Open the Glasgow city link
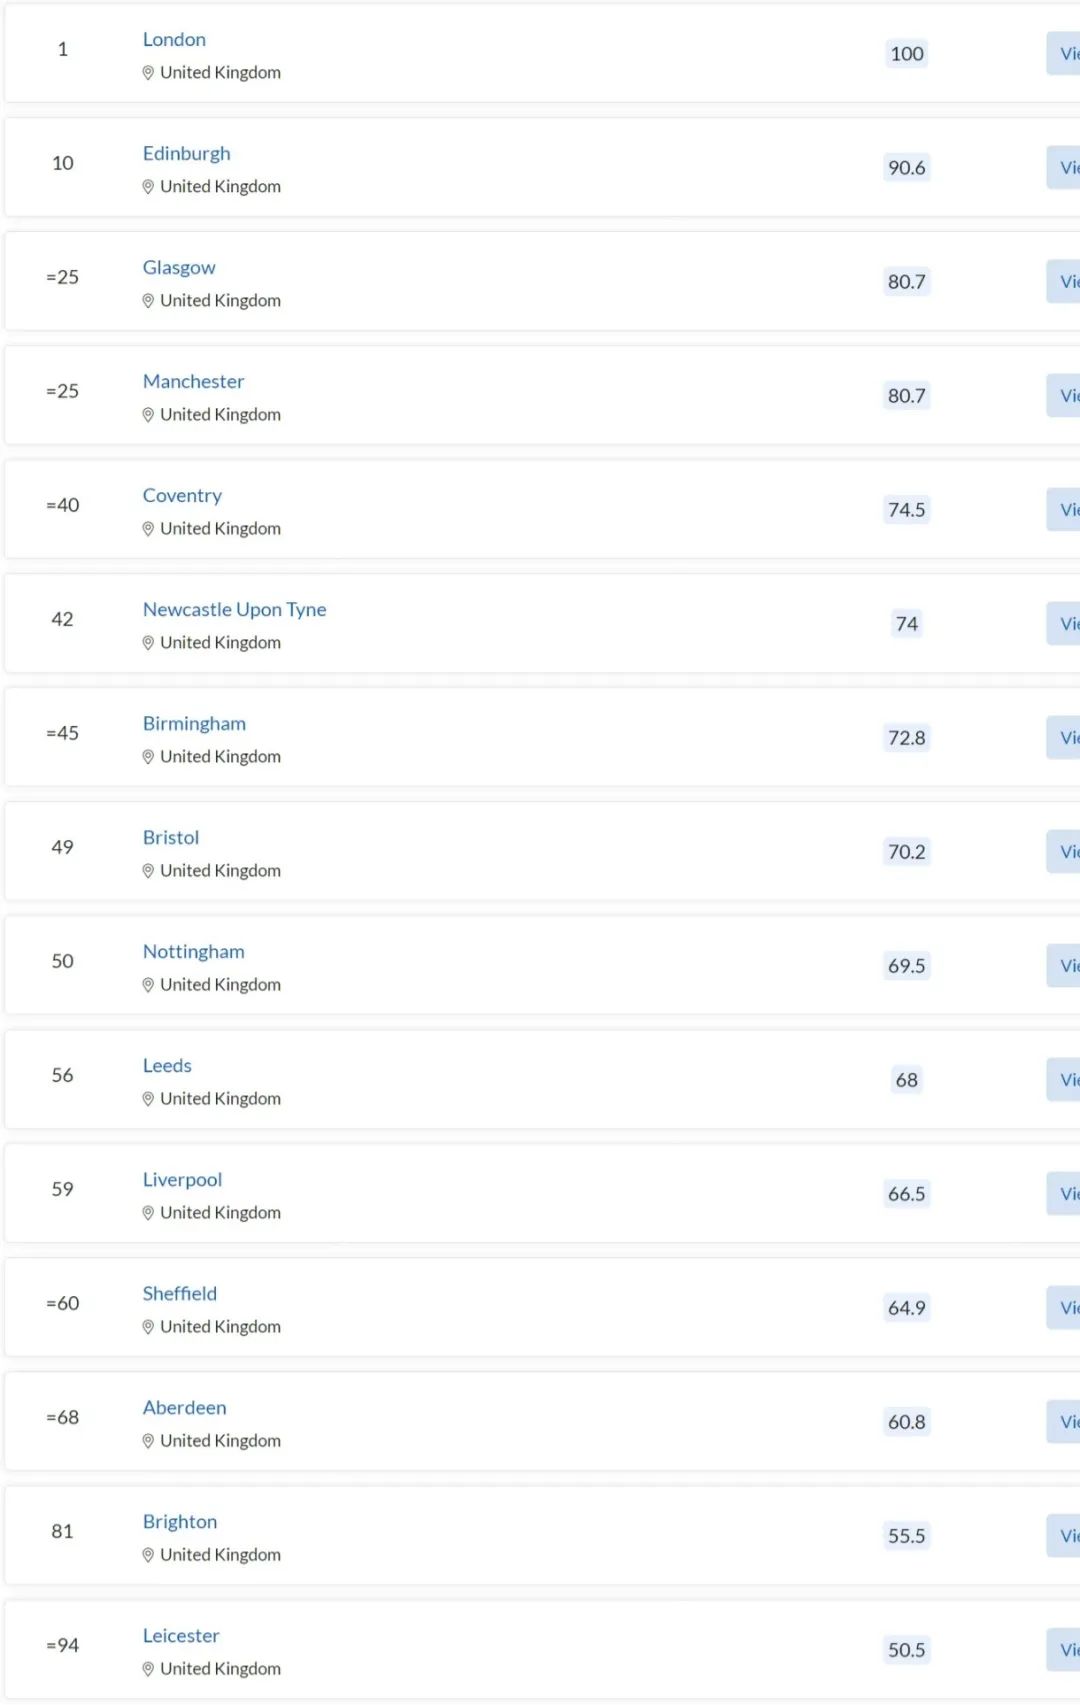 [179, 267]
